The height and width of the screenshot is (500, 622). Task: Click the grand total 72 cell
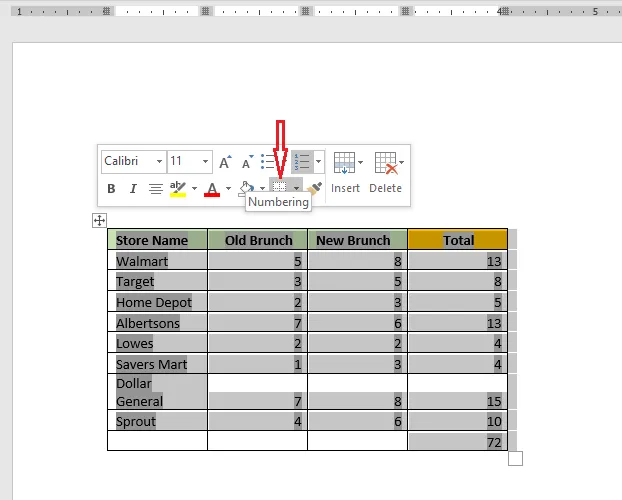tap(457, 441)
